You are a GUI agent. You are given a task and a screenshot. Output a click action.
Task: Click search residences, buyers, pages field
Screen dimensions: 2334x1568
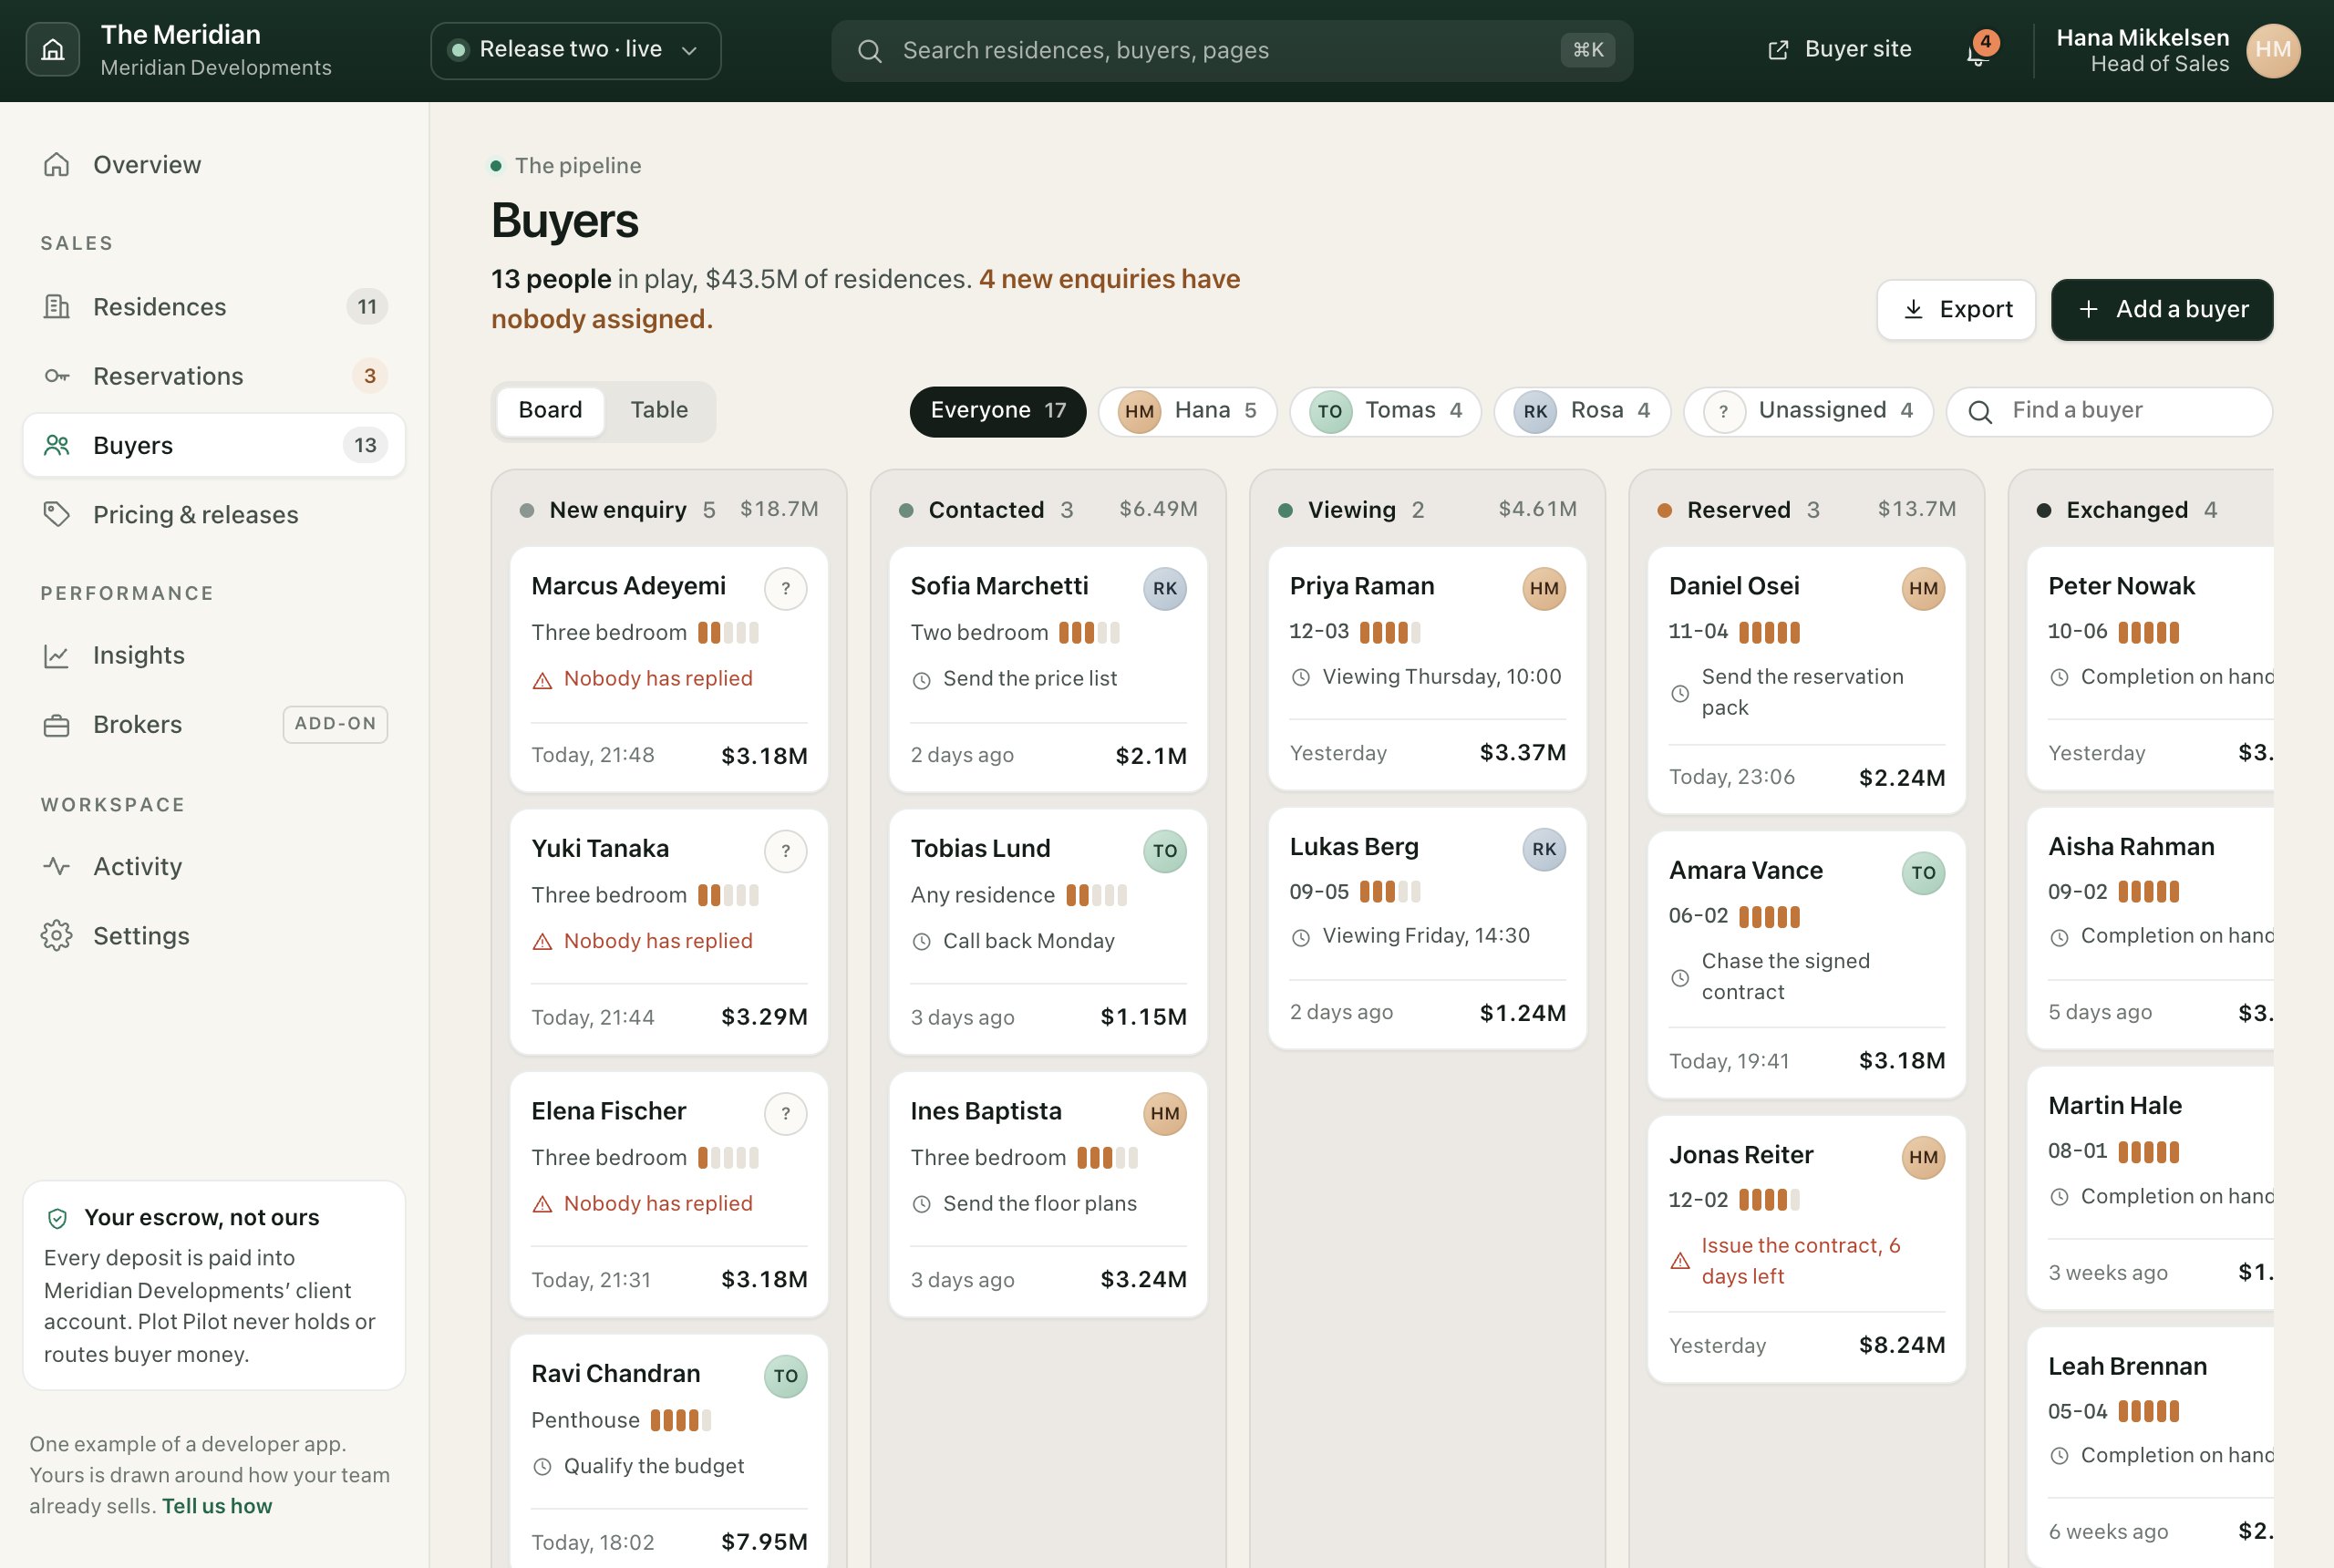pos(1232,51)
